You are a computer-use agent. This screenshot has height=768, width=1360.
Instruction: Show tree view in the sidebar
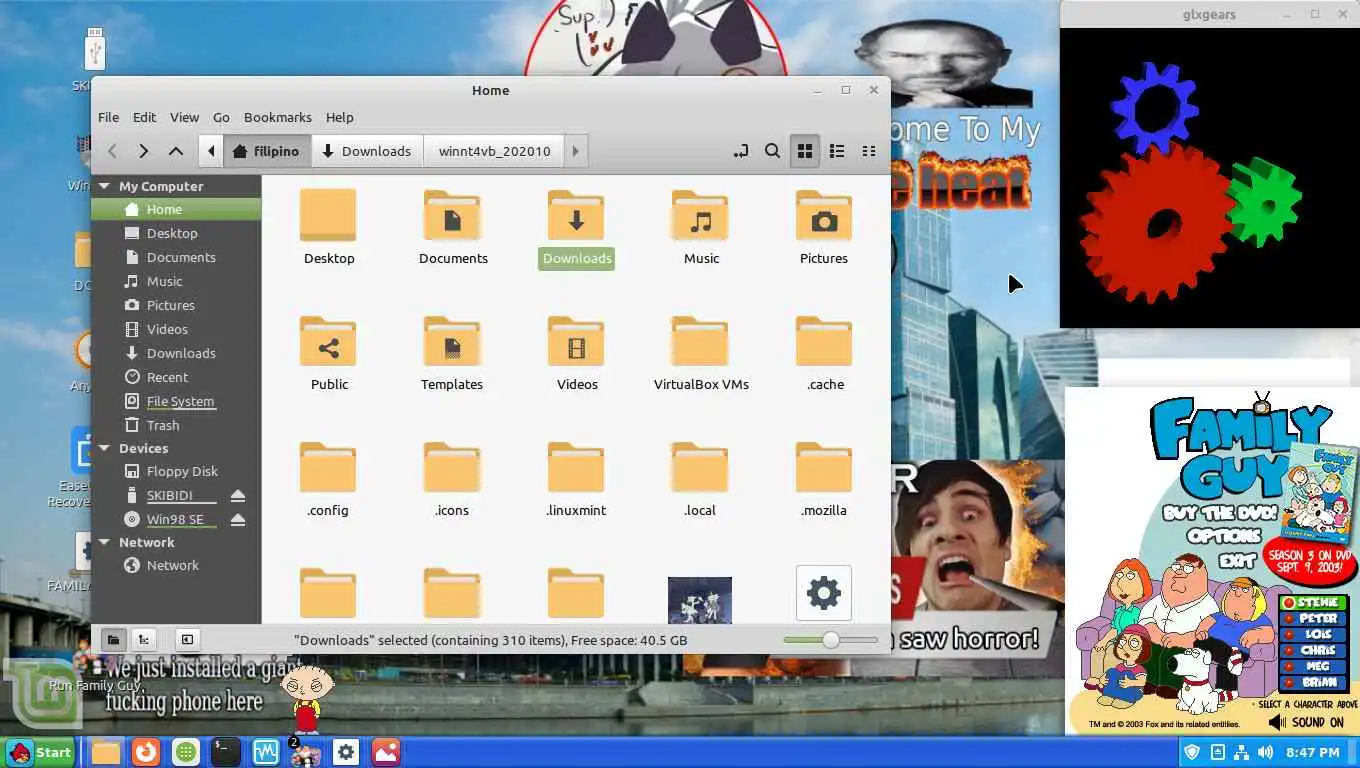(144, 640)
